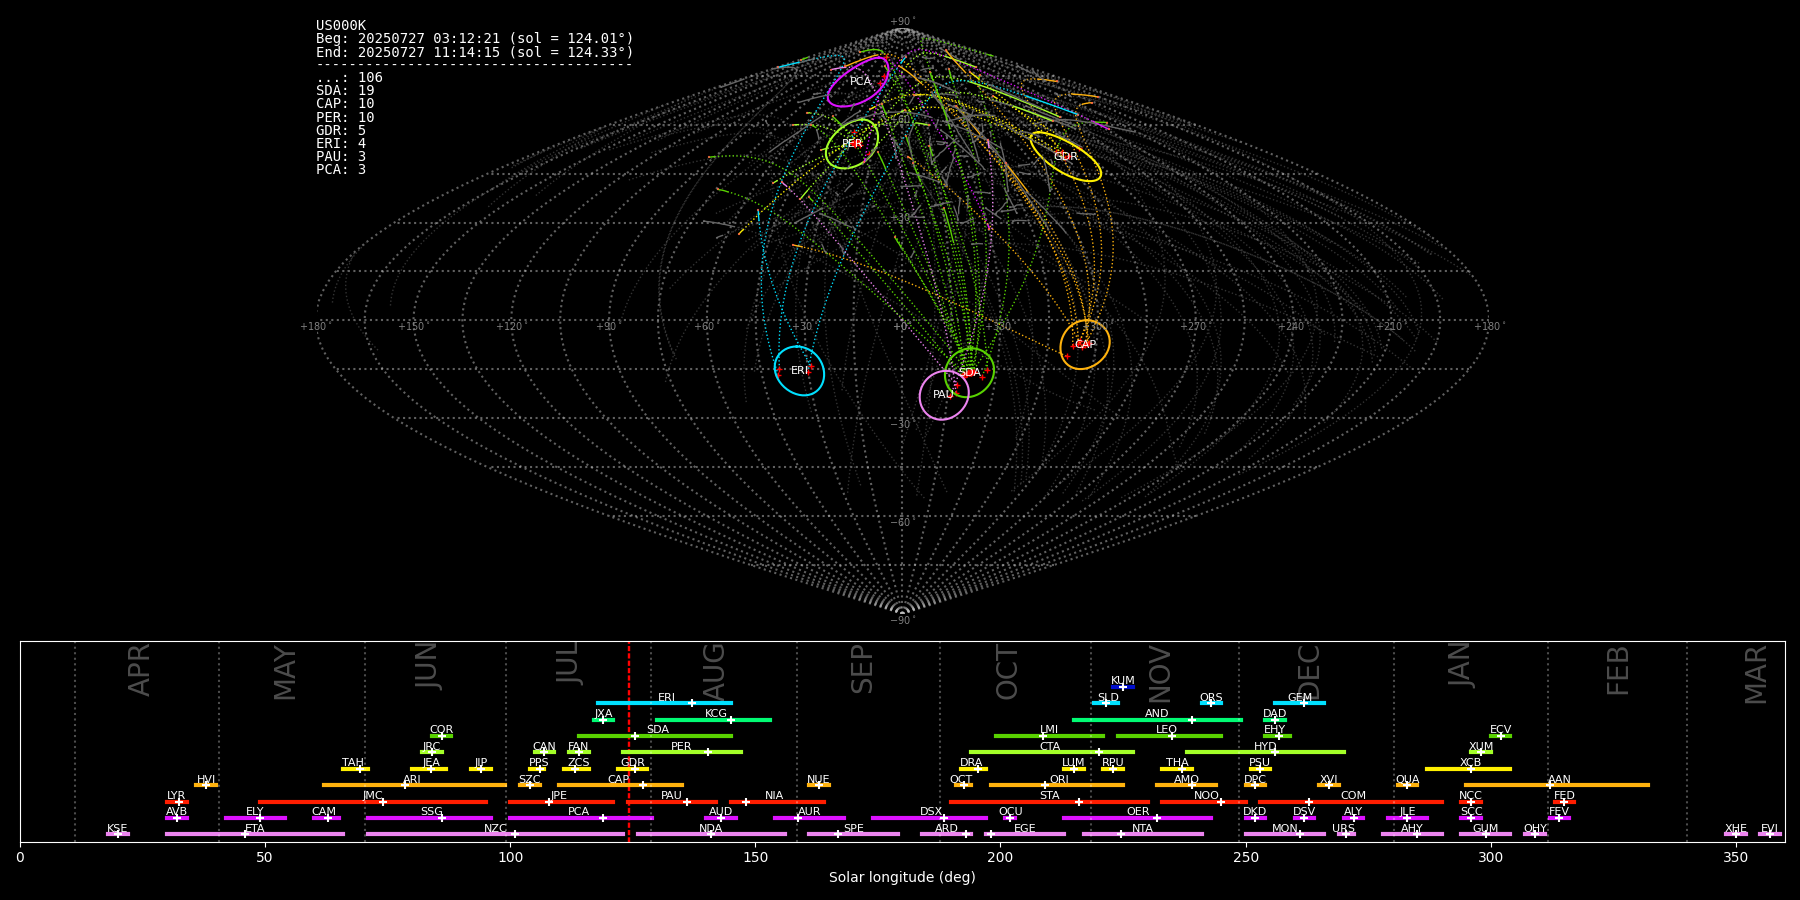The width and height of the screenshot is (1800, 900).
Task: Click the KSE label in the timeline
Action: click(x=117, y=829)
